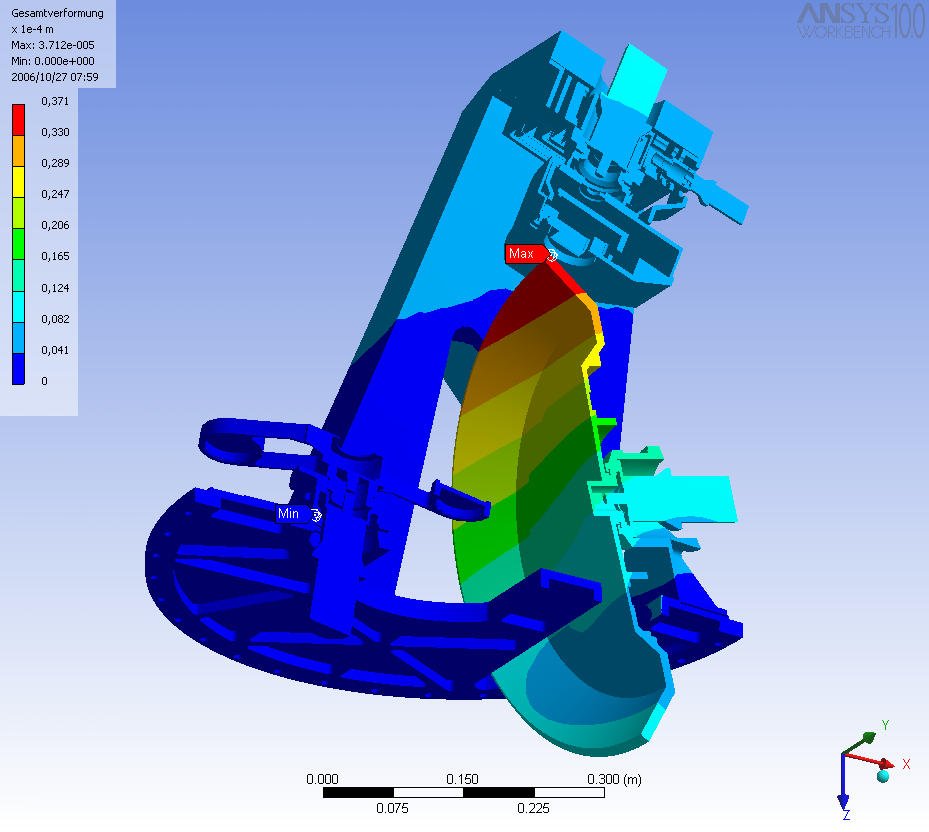Click the Gesamtverformung result title
The image size is (929, 832).
[x=48, y=15]
